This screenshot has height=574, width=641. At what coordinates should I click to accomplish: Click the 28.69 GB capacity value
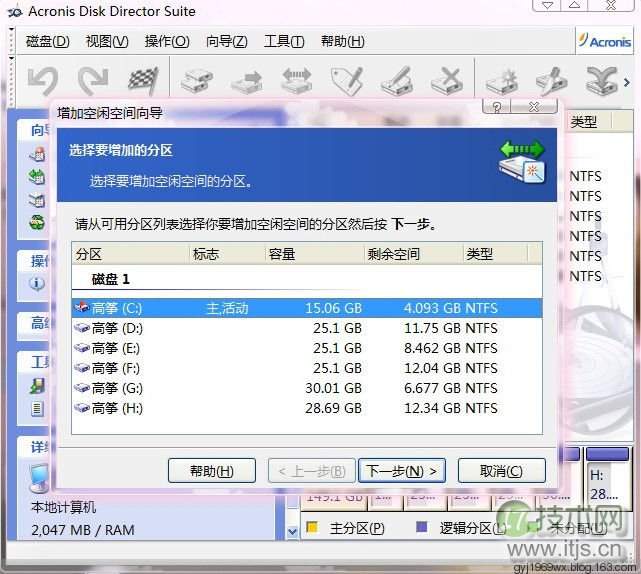(333, 408)
